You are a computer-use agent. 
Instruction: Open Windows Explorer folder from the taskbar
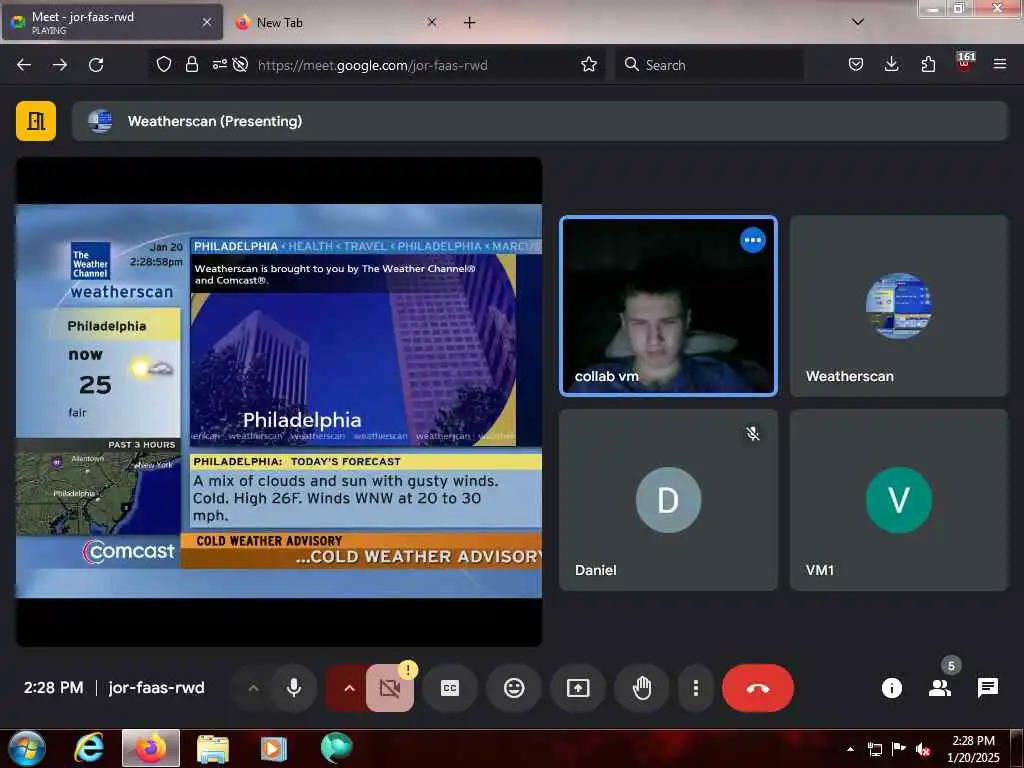tap(213, 748)
